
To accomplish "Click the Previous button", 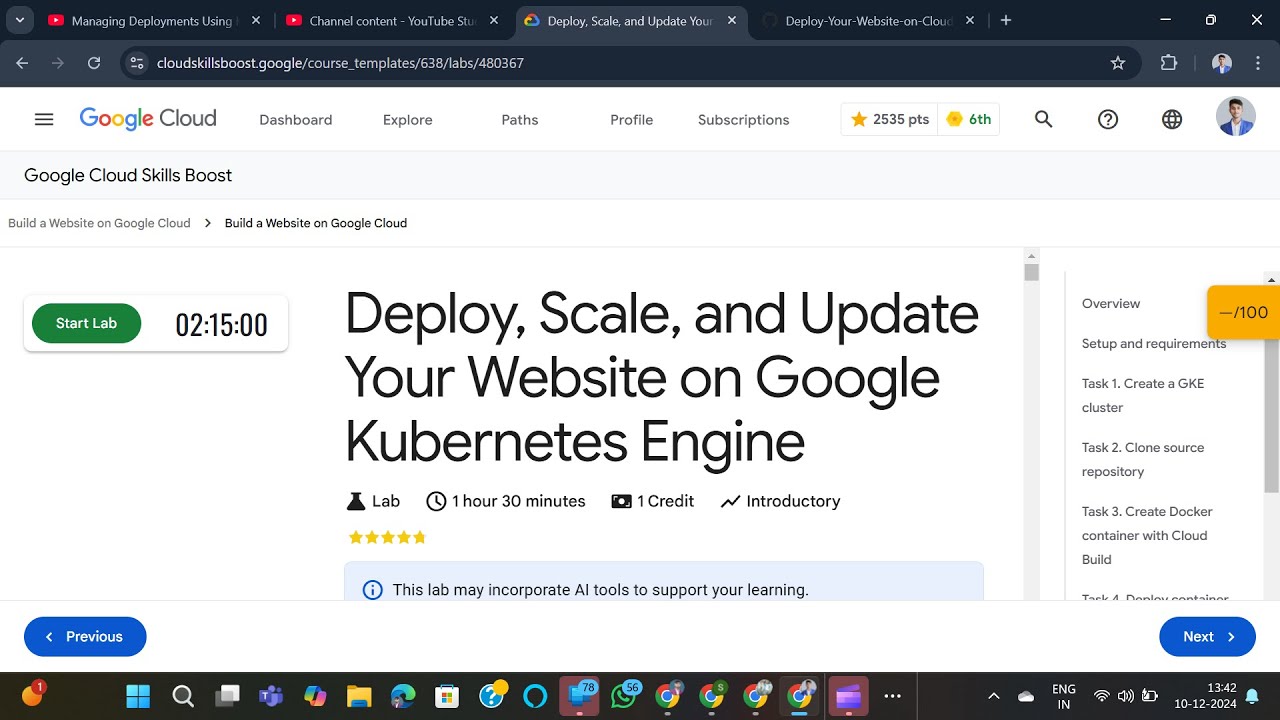I will [x=85, y=636].
